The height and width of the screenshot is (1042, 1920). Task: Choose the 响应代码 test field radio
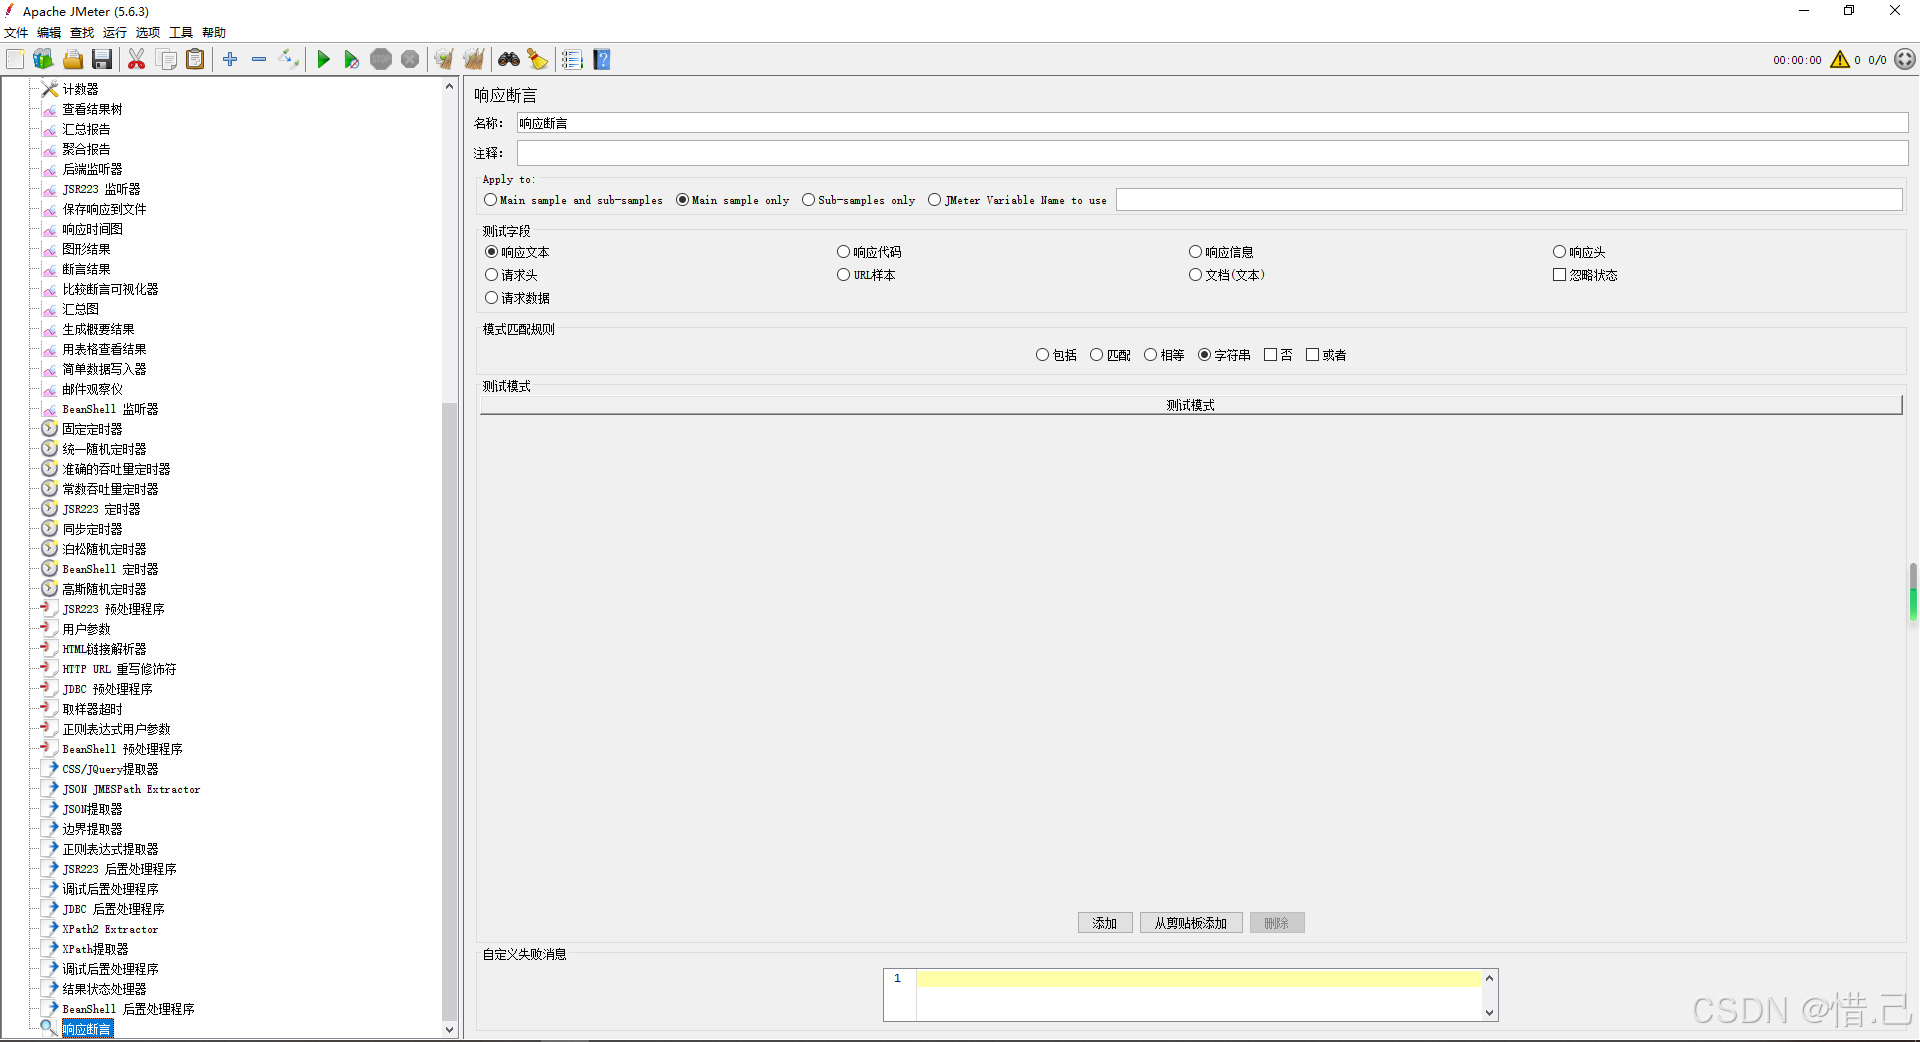(x=869, y=252)
